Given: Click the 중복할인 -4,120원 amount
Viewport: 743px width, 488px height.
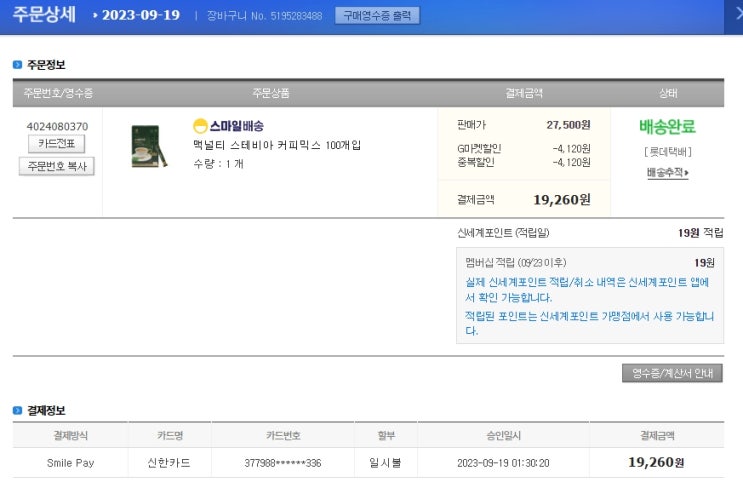Looking at the screenshot, I should coord(571,163).
